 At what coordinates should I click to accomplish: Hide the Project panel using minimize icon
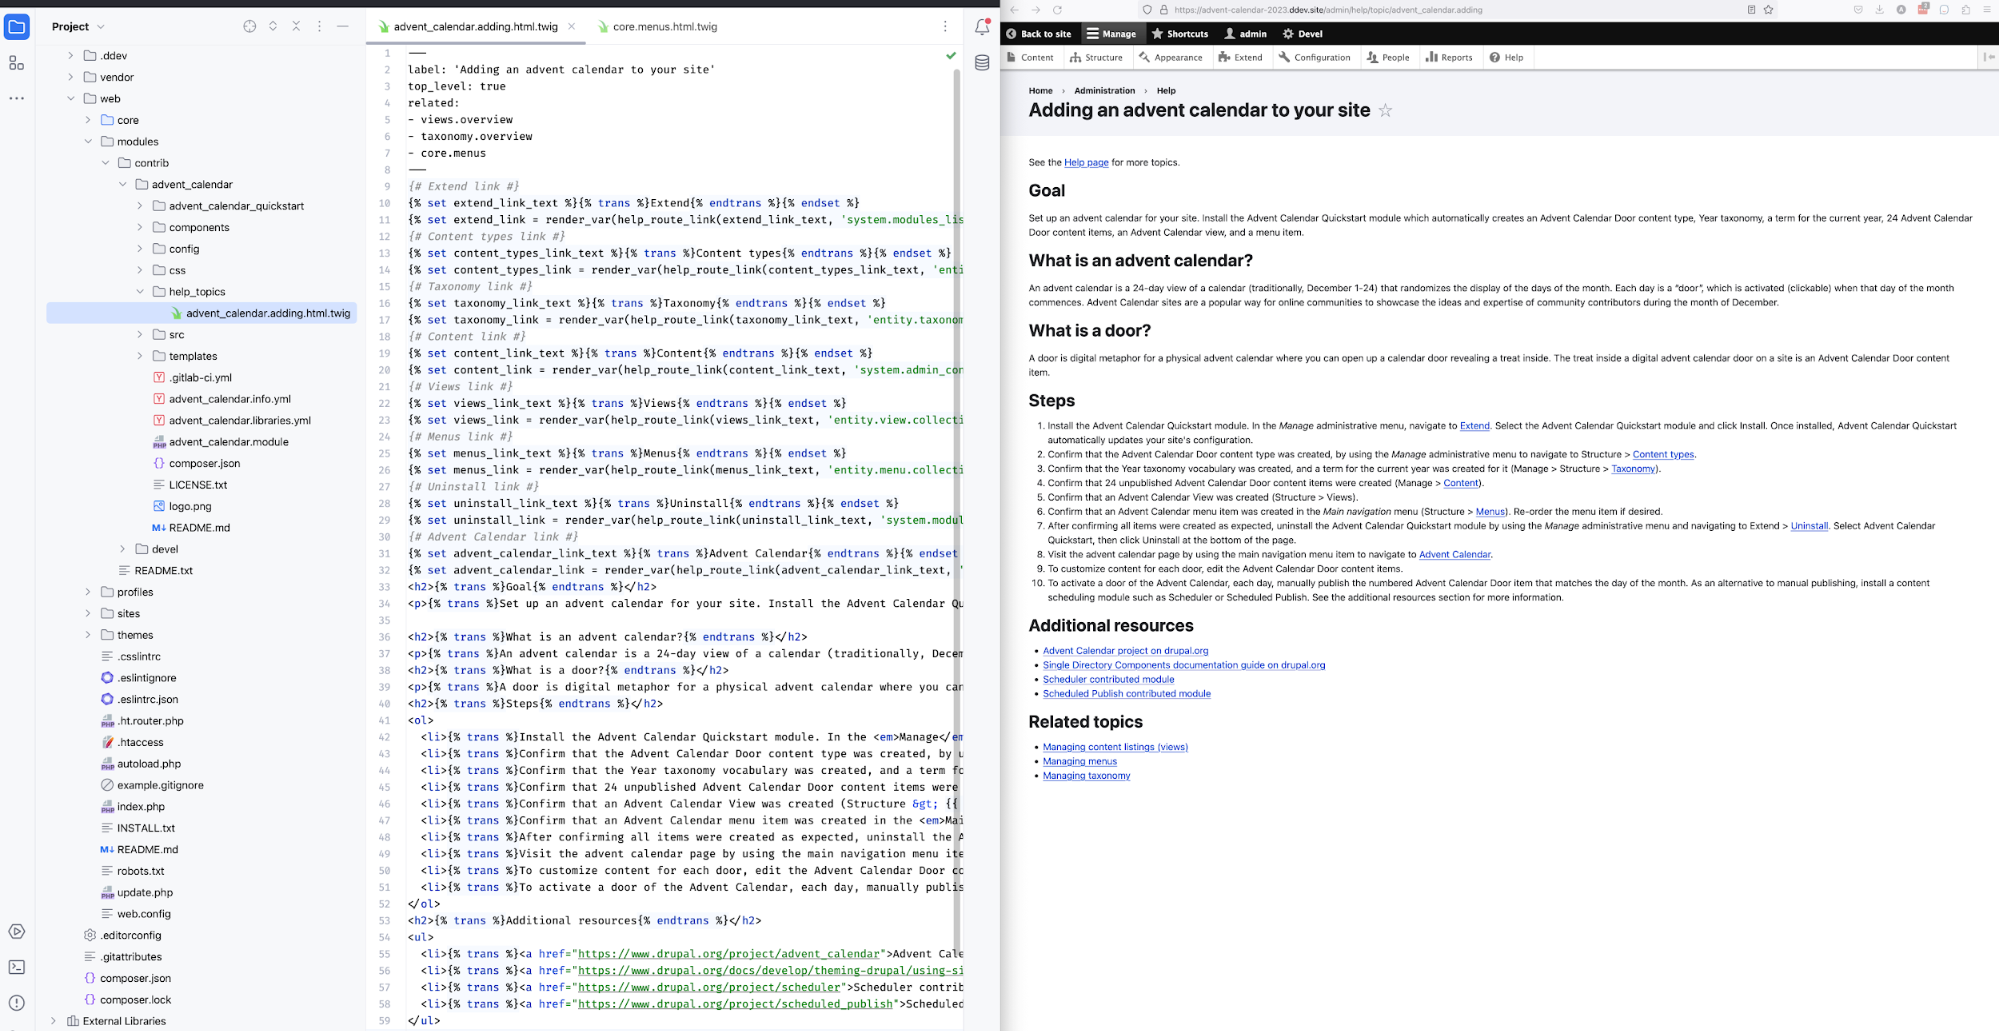[343, 26]
